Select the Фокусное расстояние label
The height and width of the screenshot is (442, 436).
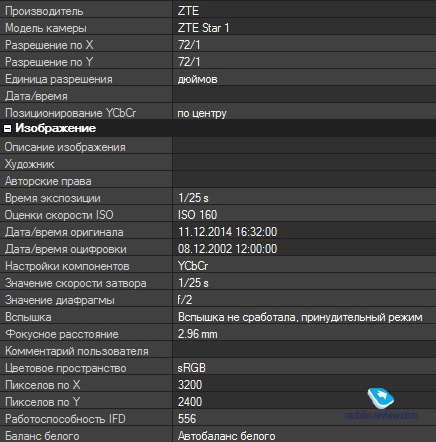(x=62, y=334)
